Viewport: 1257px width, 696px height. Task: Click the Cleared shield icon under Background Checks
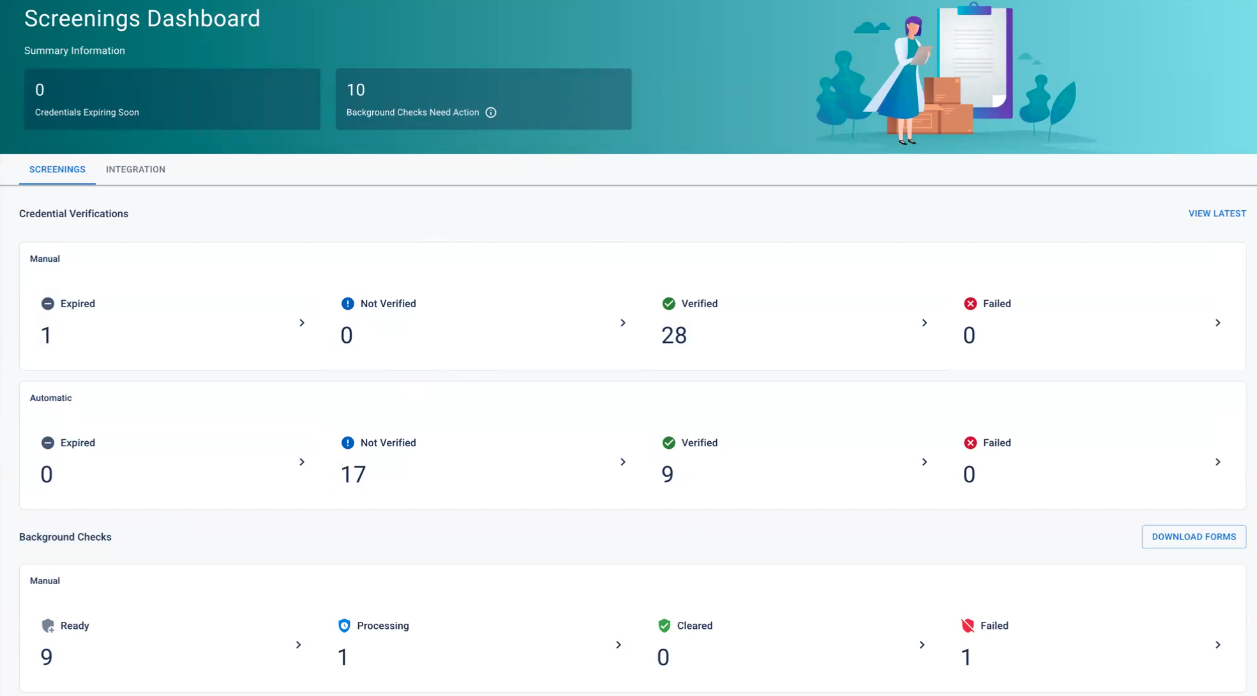click(x=663, y=625)
